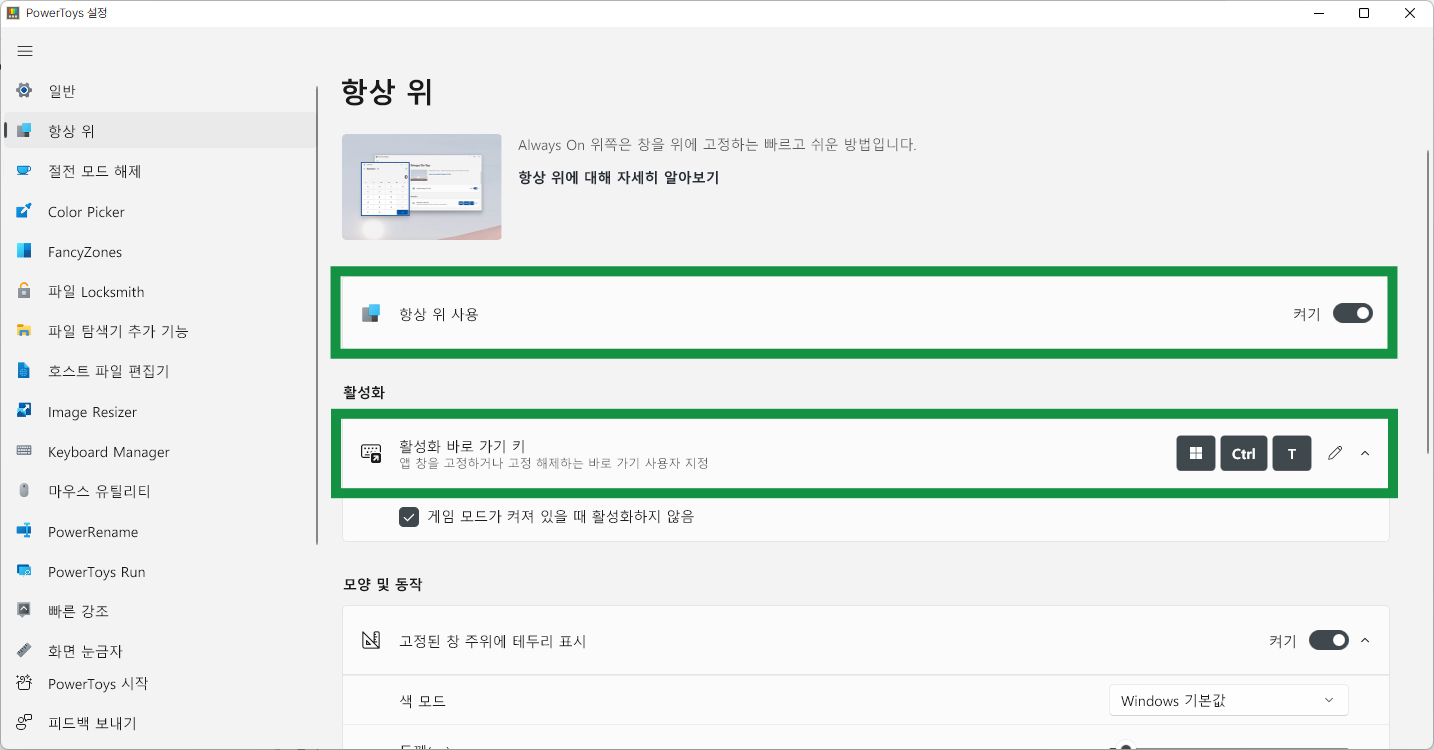Click the PowerRename sidebar icon

click(x=24, y=531)
